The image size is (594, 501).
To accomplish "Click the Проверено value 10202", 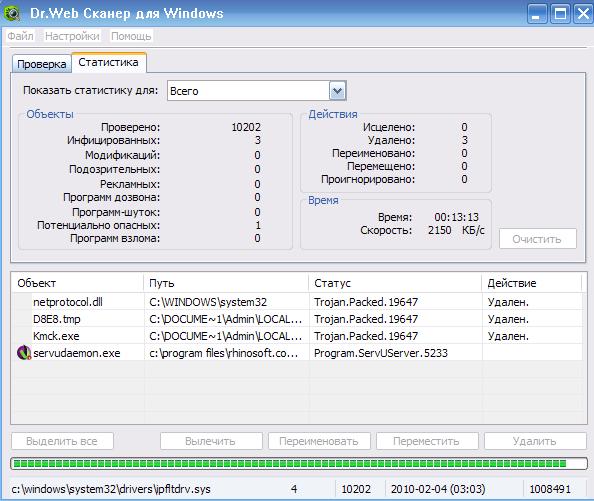I will click(x=246, y=127).
